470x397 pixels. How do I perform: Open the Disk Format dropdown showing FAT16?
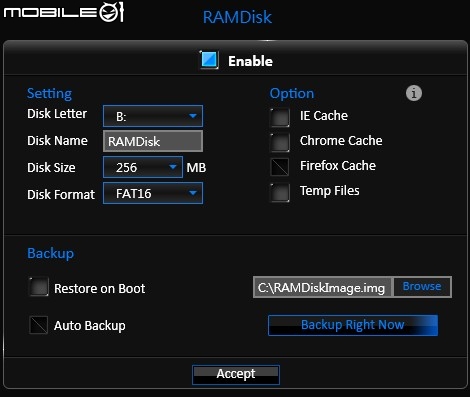click(x=153, y=193)
